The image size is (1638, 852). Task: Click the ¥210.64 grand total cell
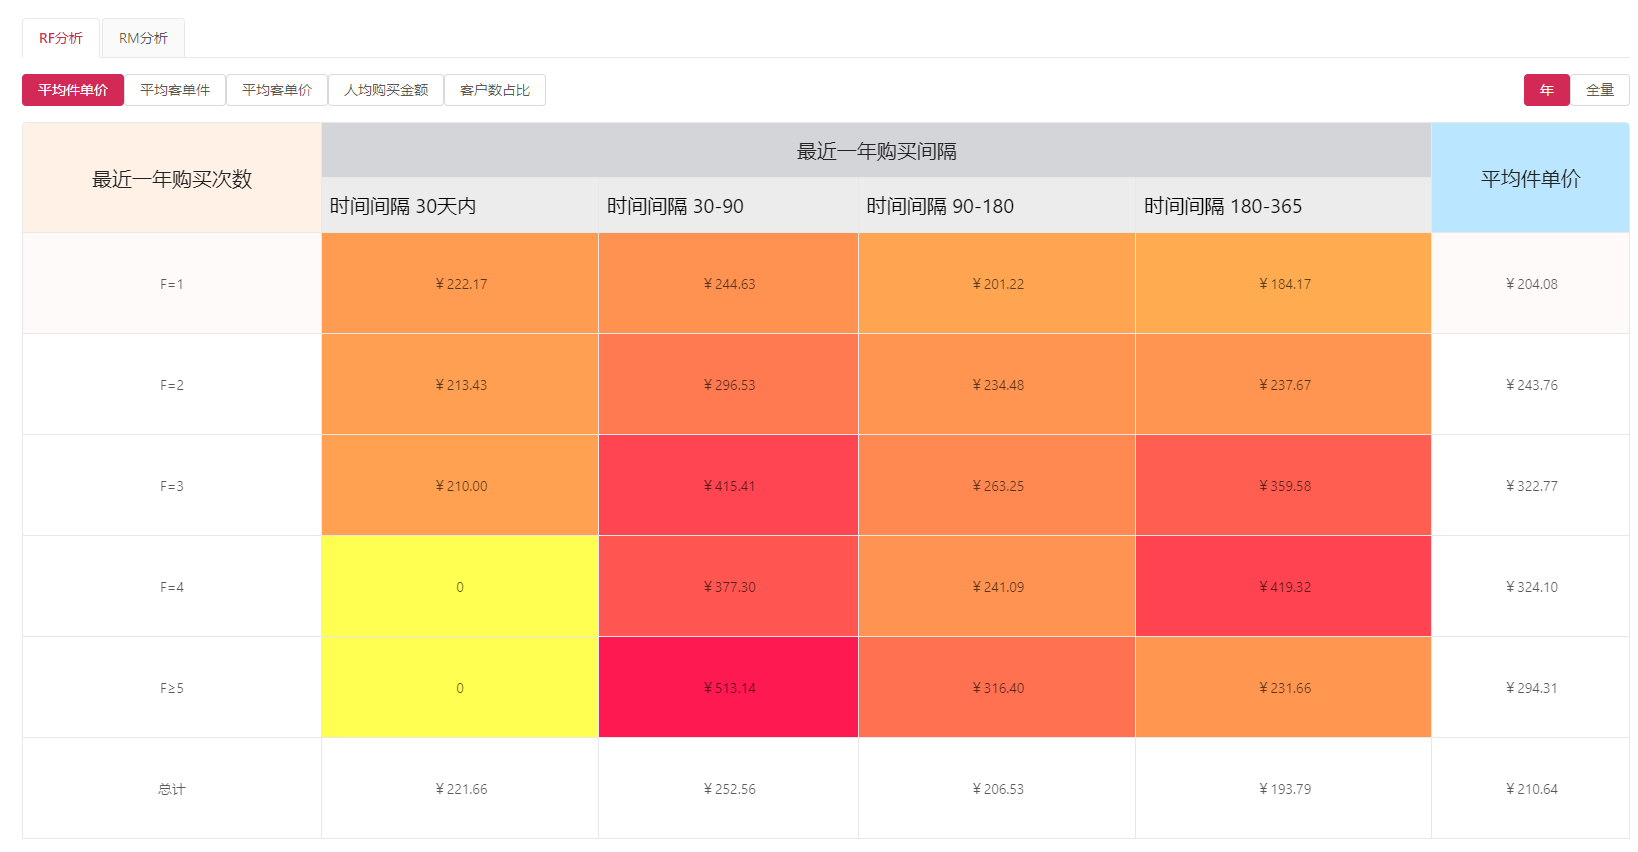coord(1530,789)
